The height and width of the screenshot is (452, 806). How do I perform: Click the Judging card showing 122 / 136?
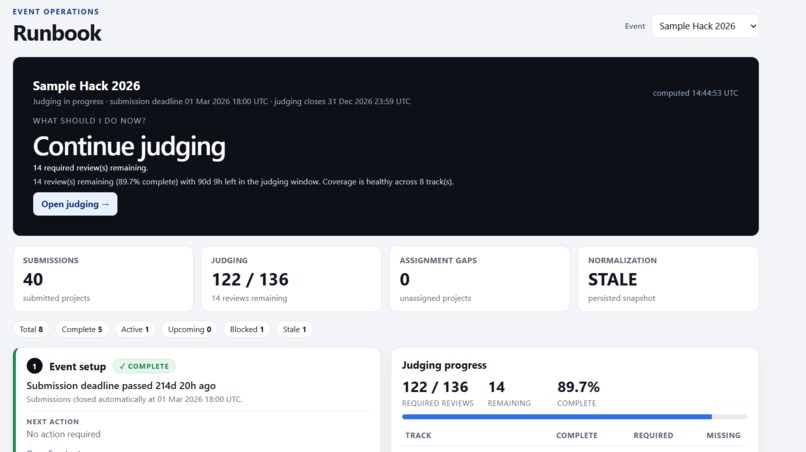click(291, 279)
